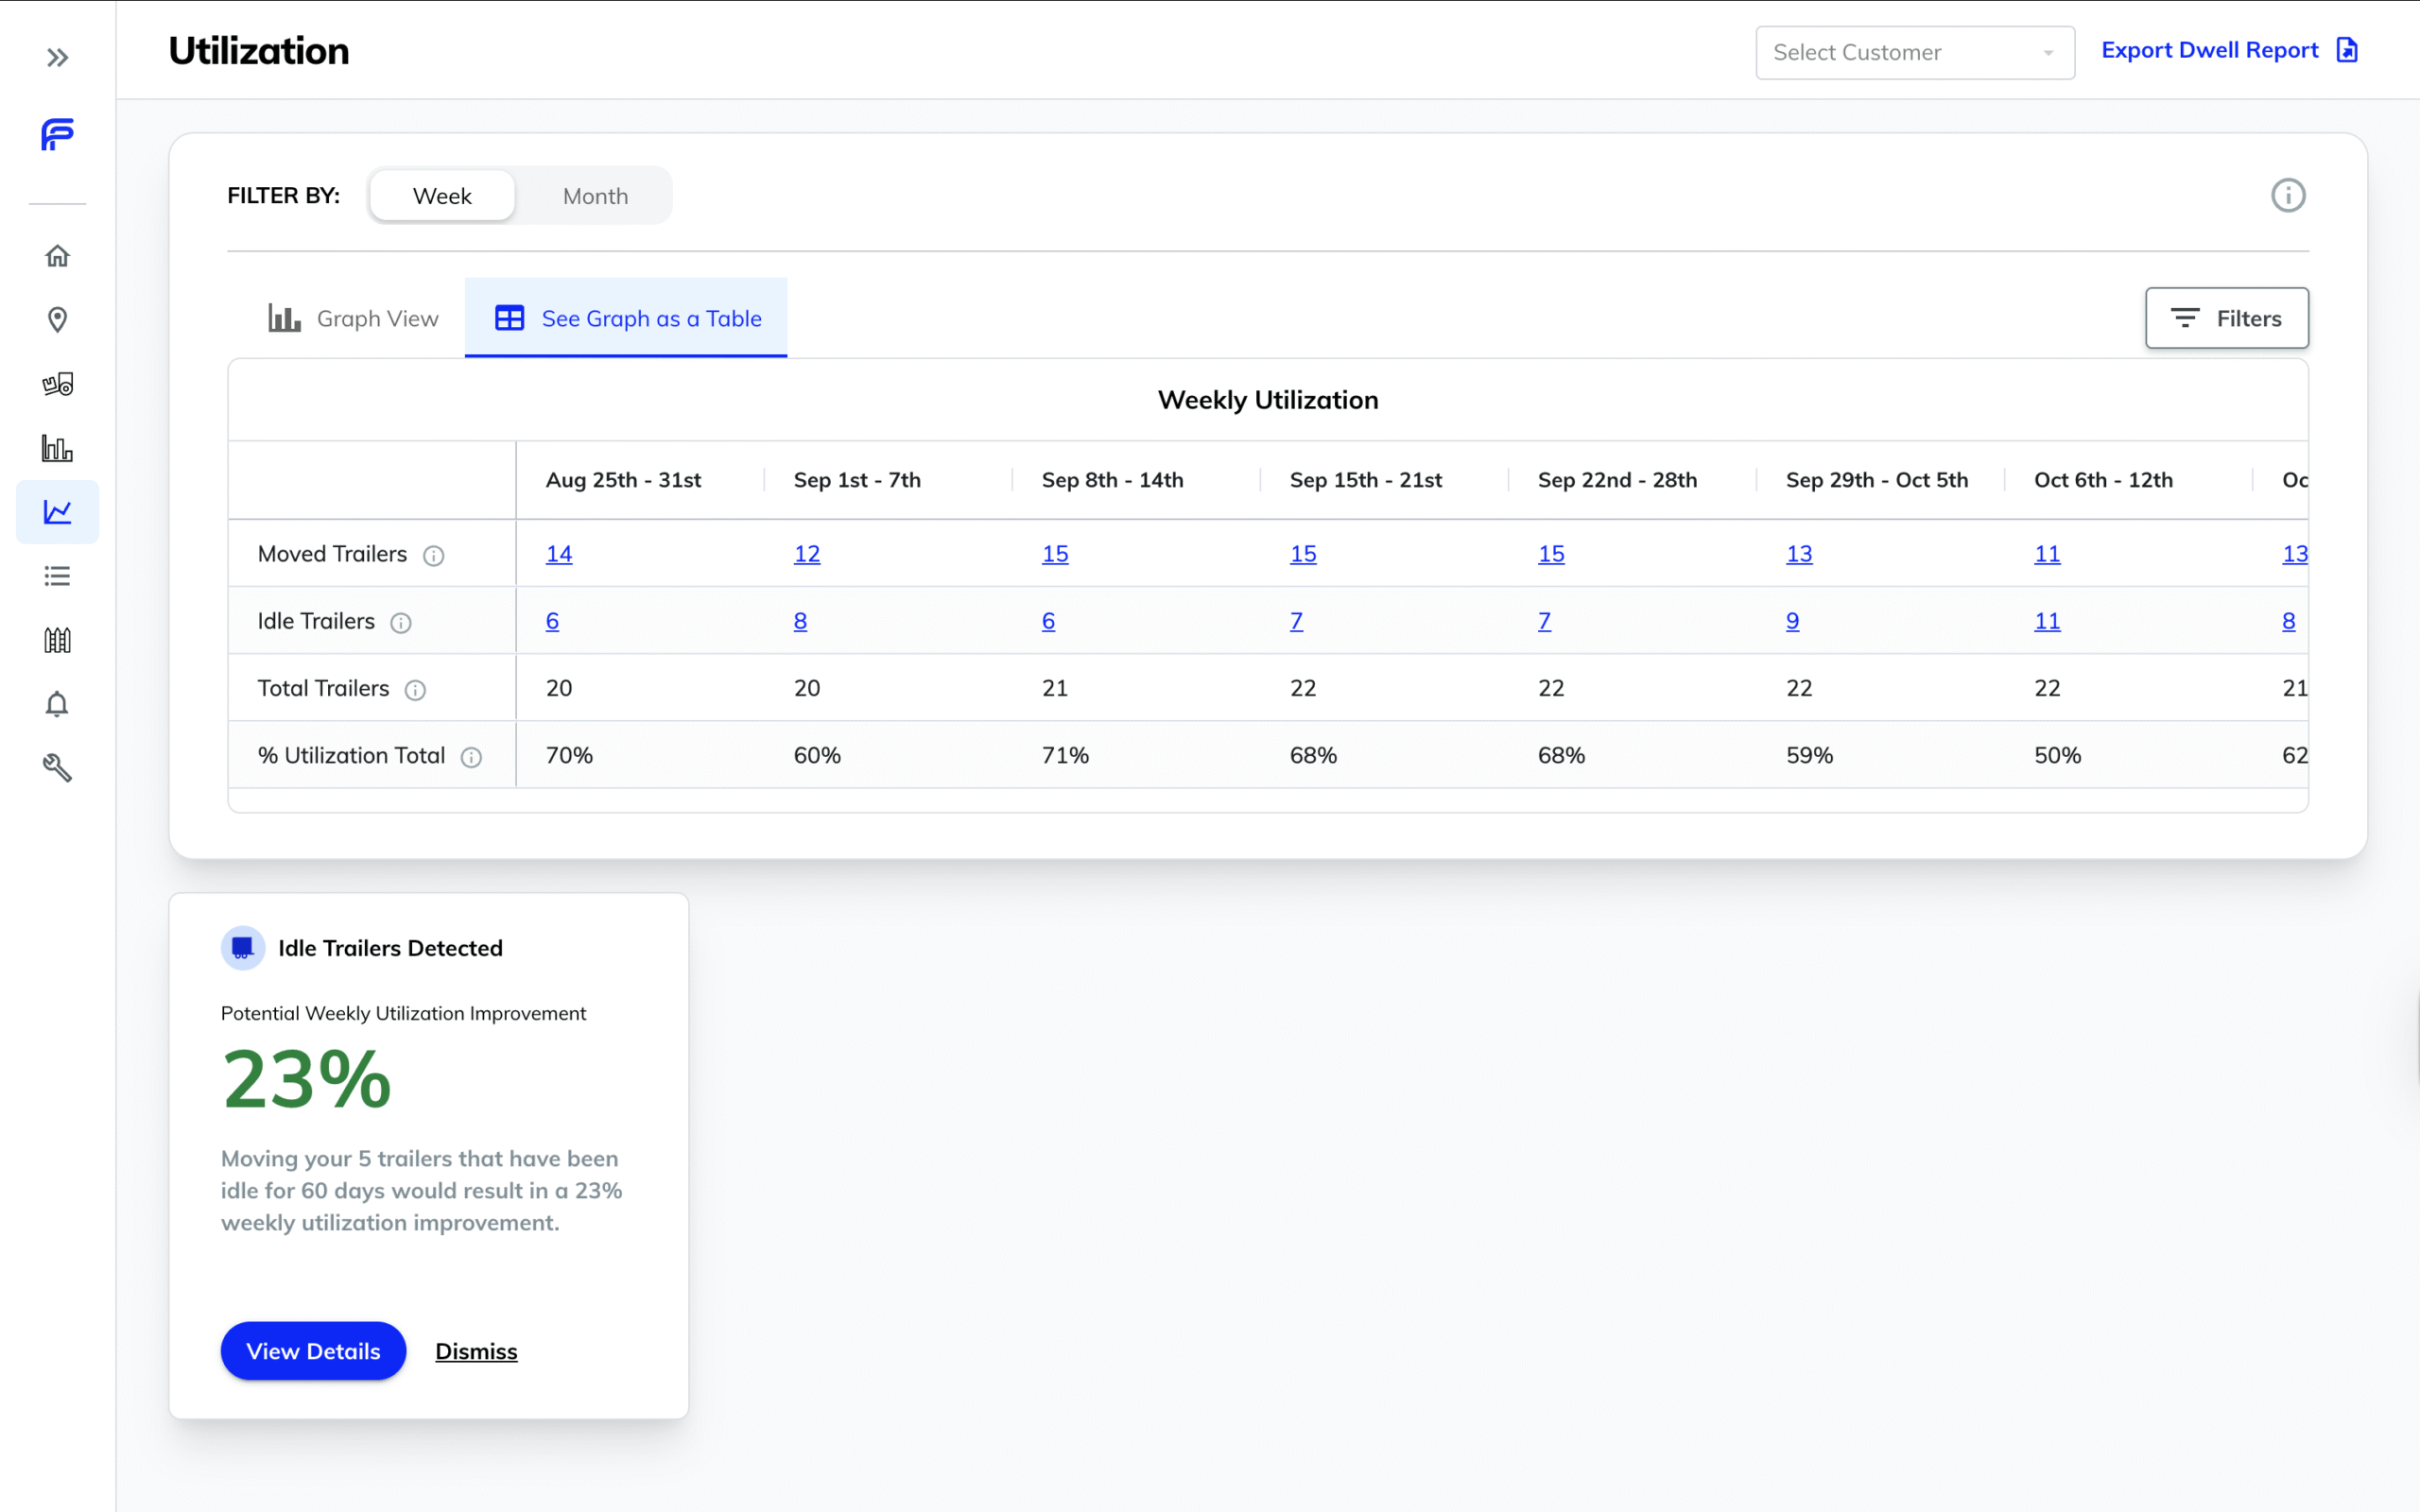2420x1512 pixels.
Task: Dismiss the Idle Trailers Detected card
Action: tap(476, 1351)
